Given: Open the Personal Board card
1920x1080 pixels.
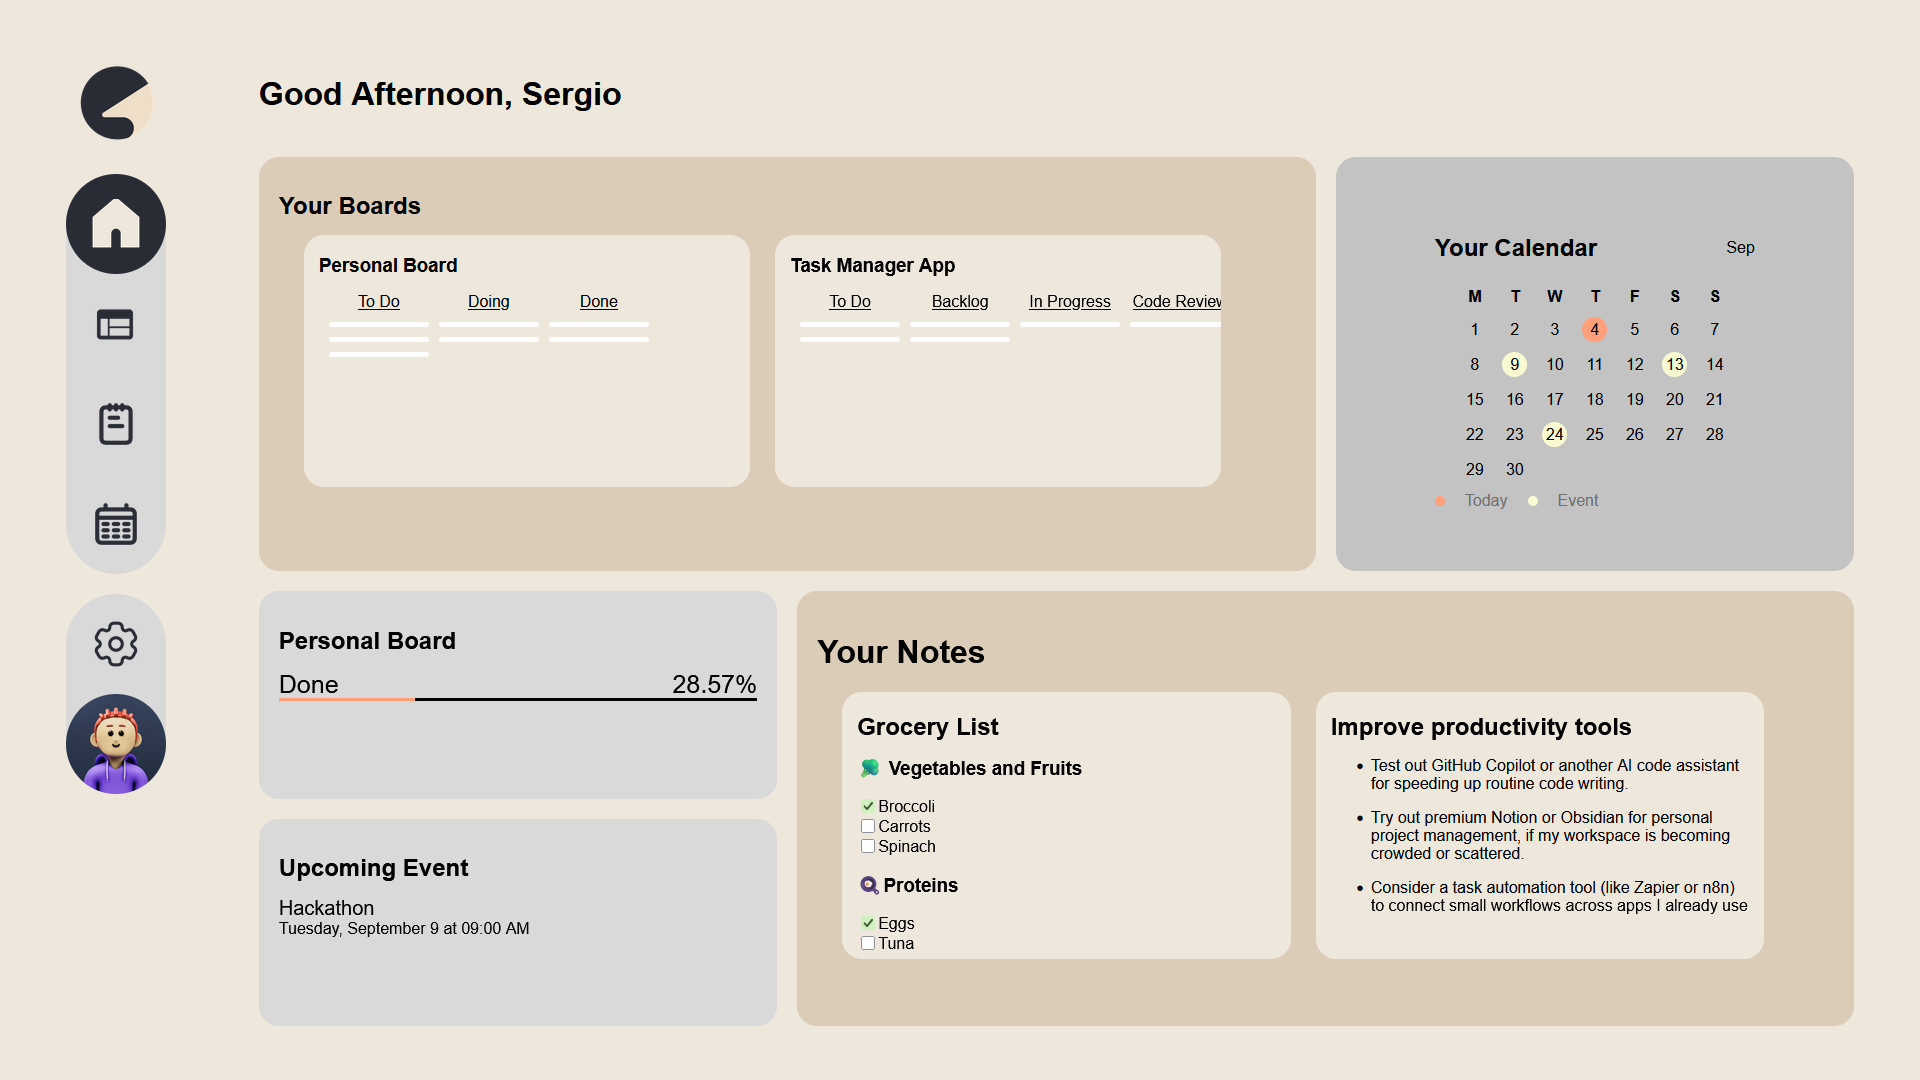Looking at the screenshot, I should click(527, 361).
